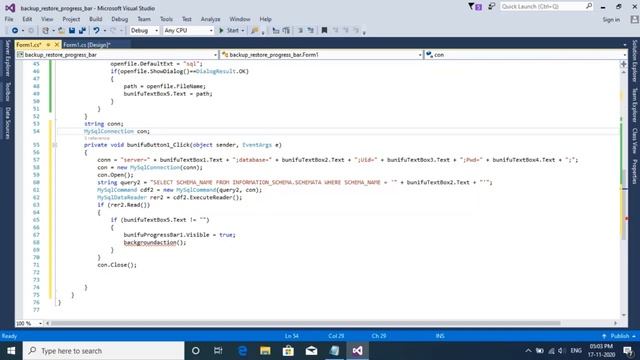Click the Publish button in the status bar

tap(619, 336)
